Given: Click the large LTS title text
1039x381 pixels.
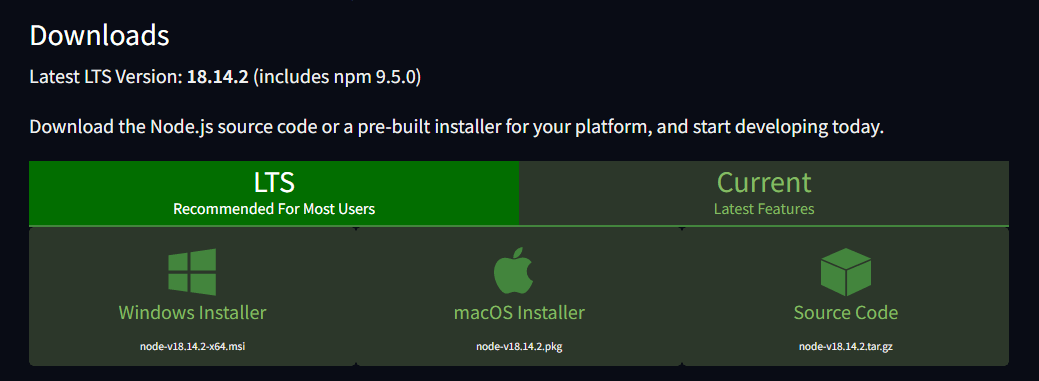Looking at the screenshot, I should tap(274, 182).
